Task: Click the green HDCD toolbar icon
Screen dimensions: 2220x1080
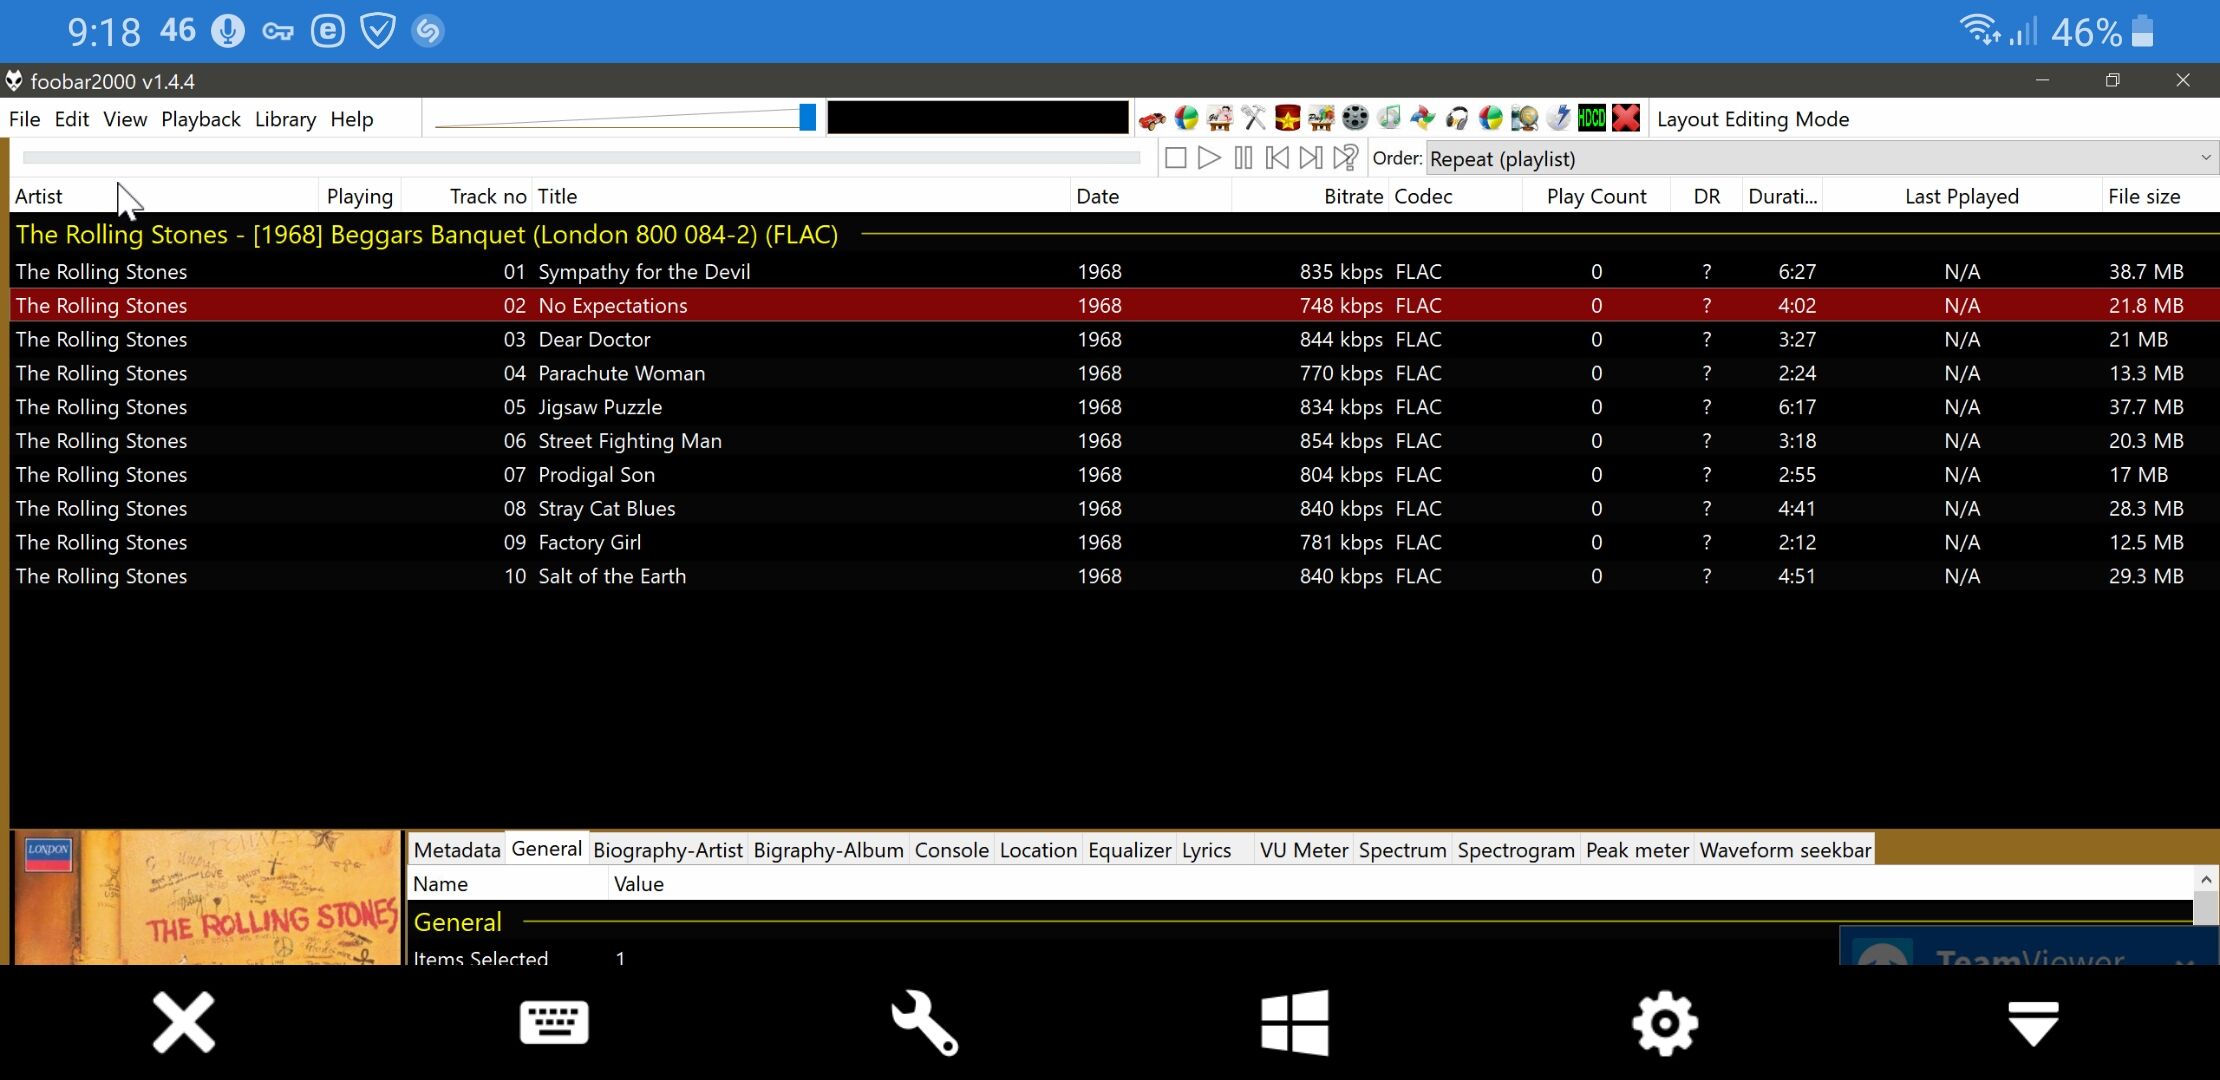Action: (x=1592, y=119)
